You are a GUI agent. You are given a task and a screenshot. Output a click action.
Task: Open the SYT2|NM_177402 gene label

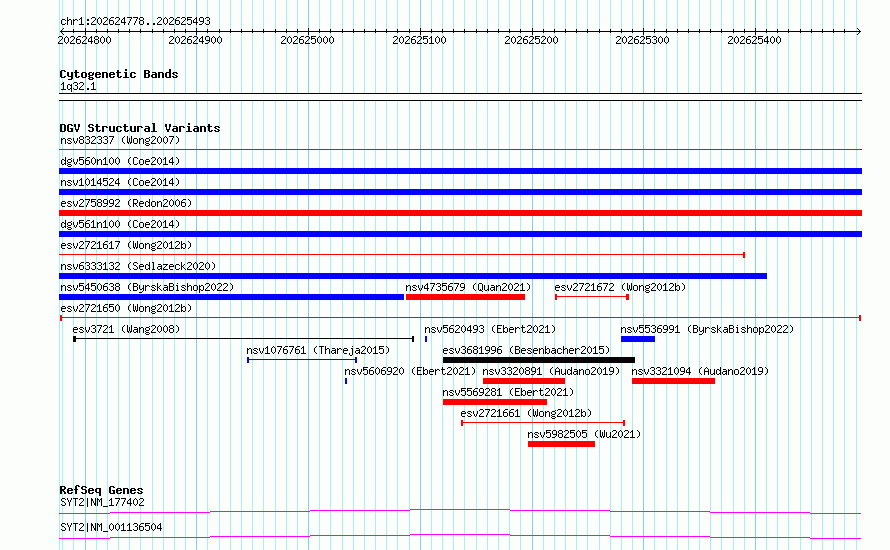click(x=102, y=502)
